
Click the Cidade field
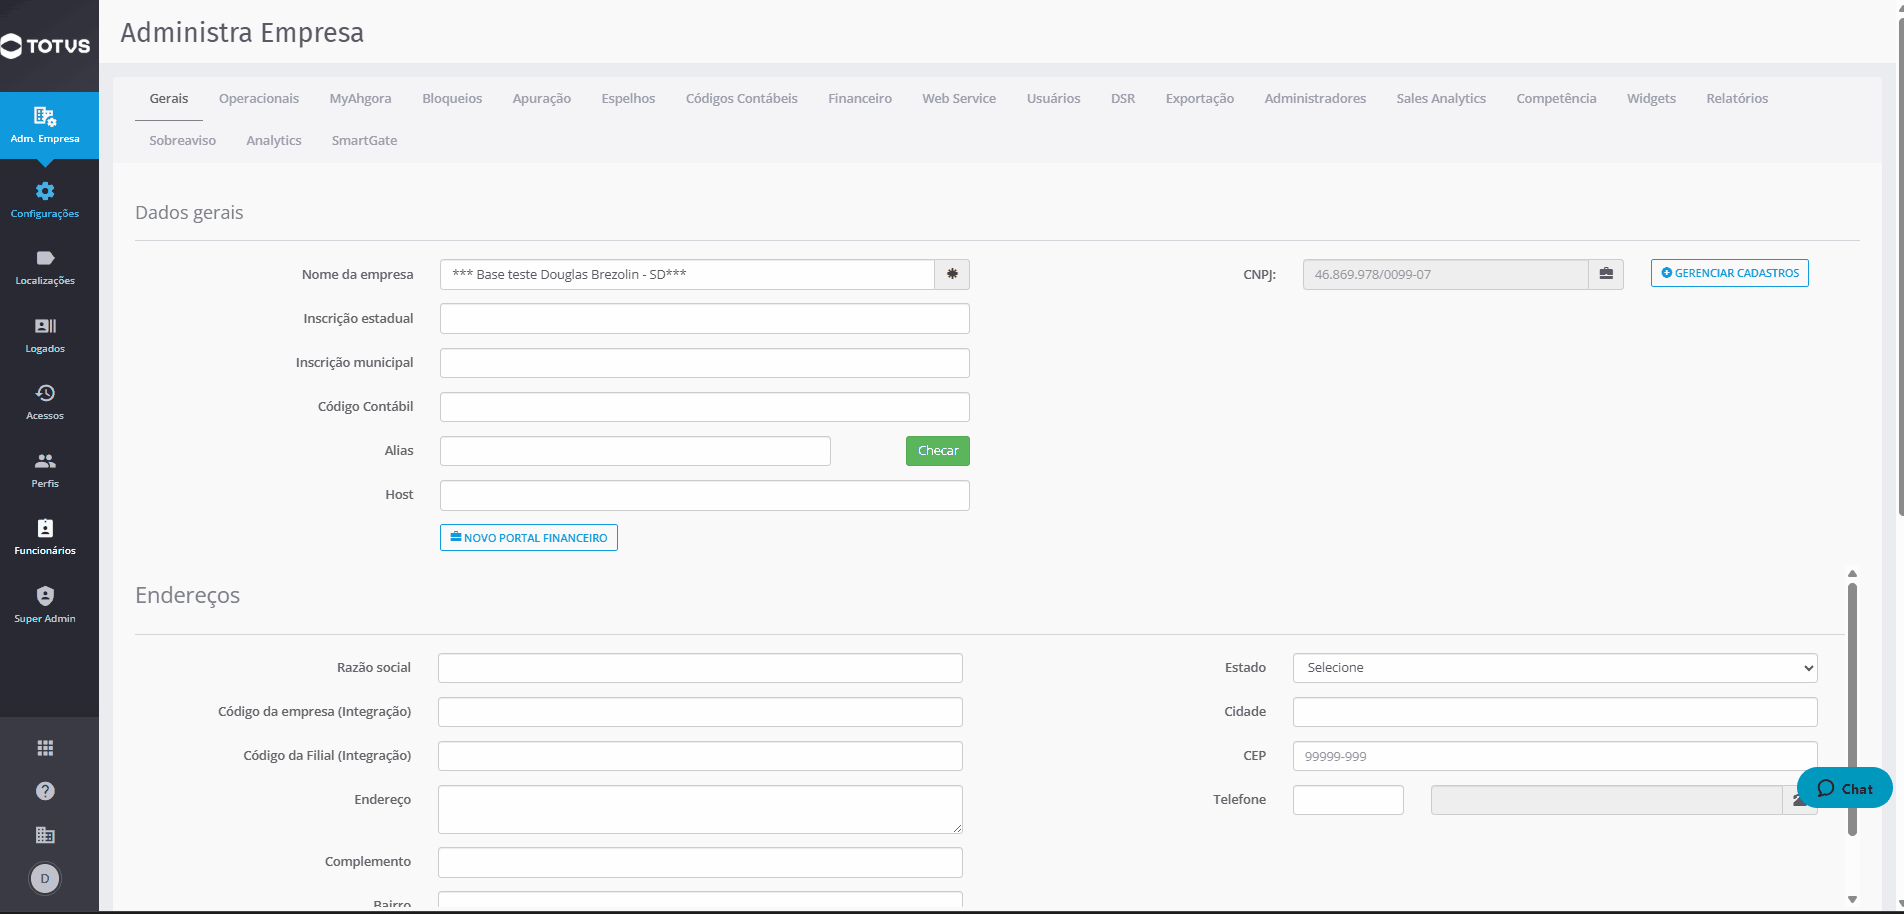pyautogui.click(x=1555, y=712)
